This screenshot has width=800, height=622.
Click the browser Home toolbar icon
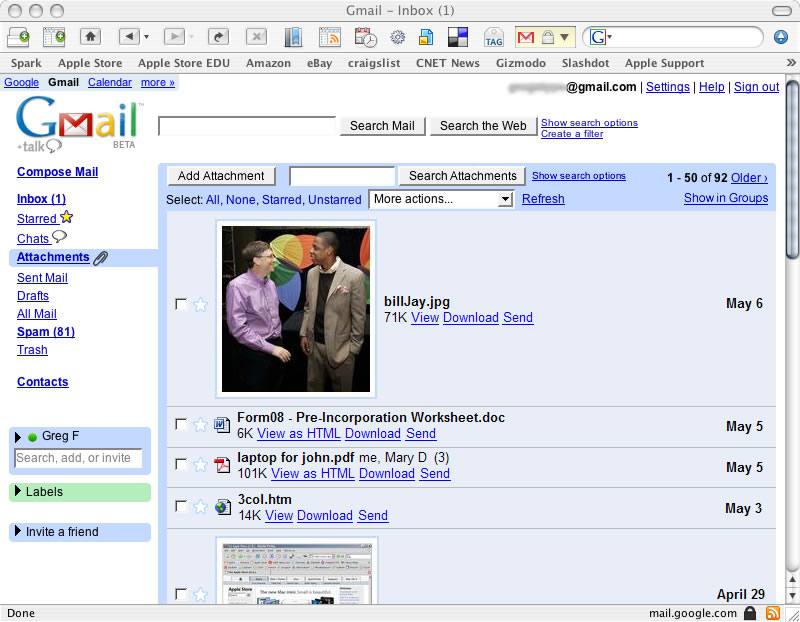click(x=90, y=37)
